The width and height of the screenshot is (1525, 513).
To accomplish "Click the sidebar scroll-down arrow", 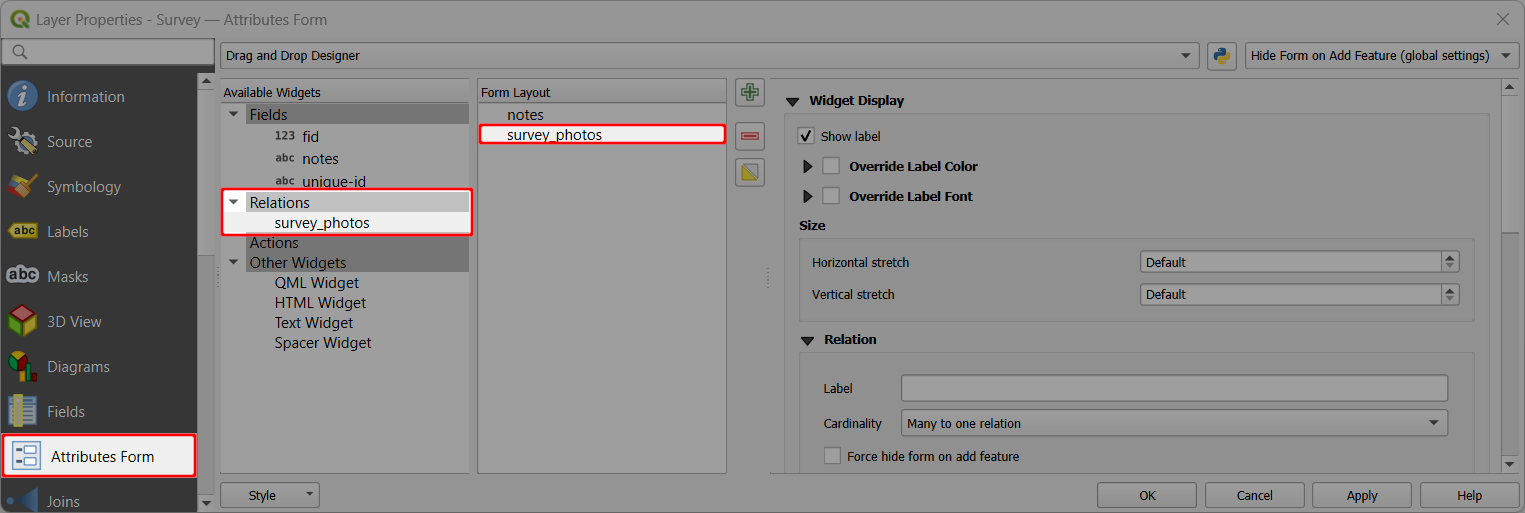I will point(206,502).
